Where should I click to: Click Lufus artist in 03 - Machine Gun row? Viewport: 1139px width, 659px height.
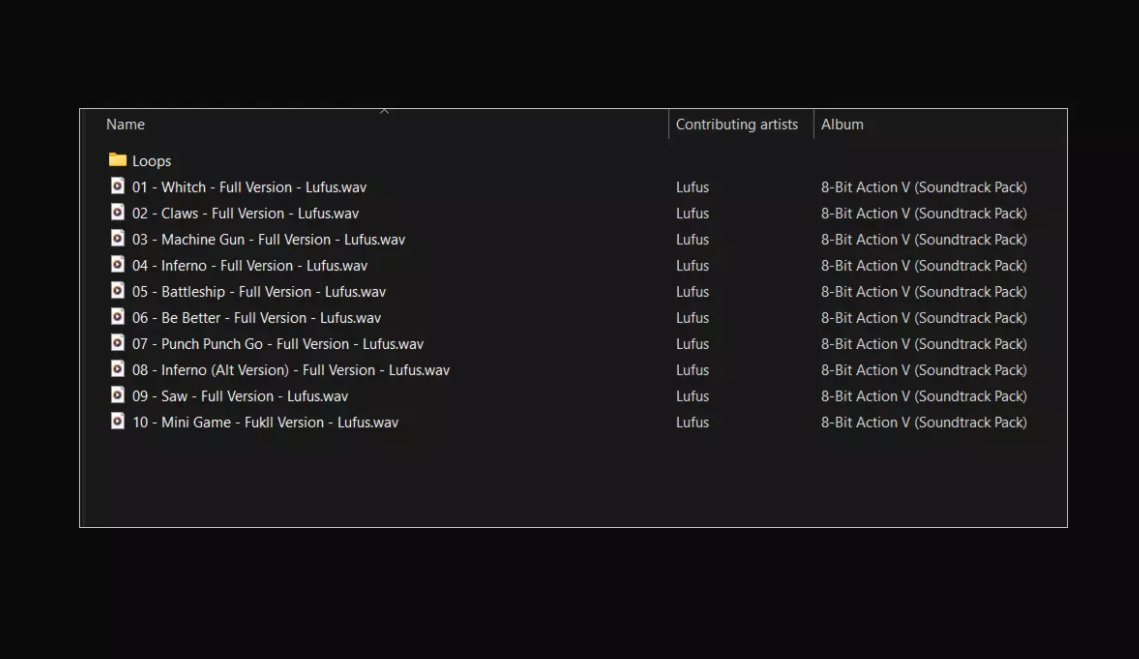click(692, 239)
